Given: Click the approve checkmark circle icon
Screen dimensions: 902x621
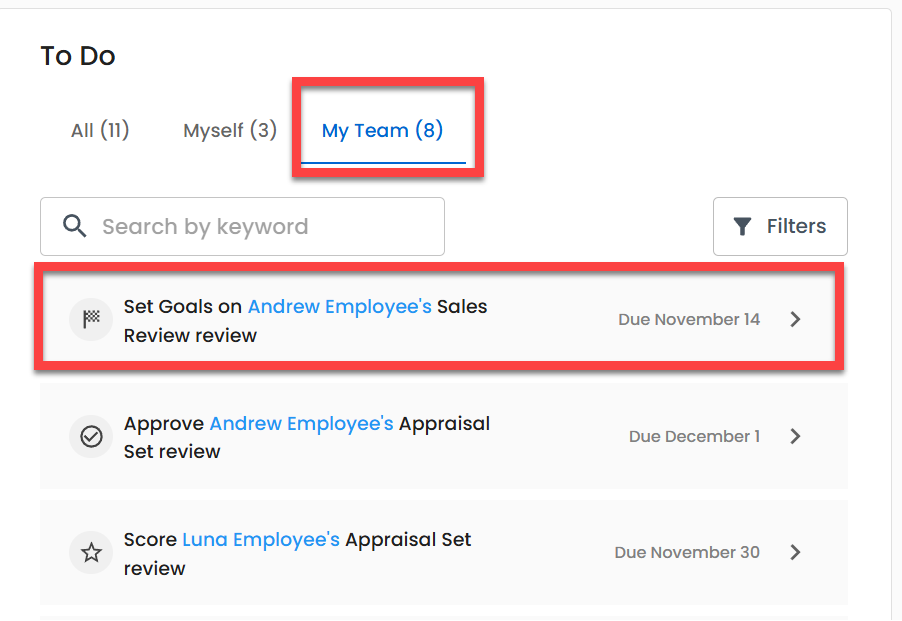Looking at the screenshot, I should [x=91, y=436].
